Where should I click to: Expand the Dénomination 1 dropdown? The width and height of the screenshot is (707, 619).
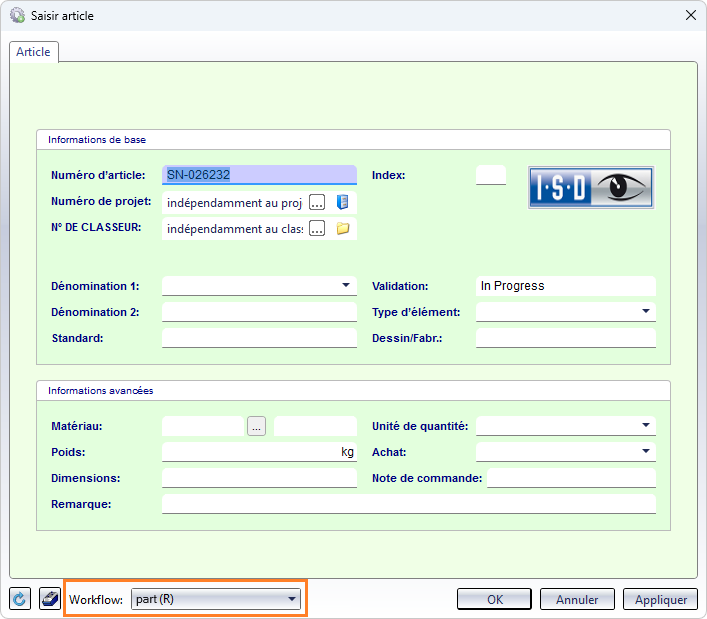point(346,285)
